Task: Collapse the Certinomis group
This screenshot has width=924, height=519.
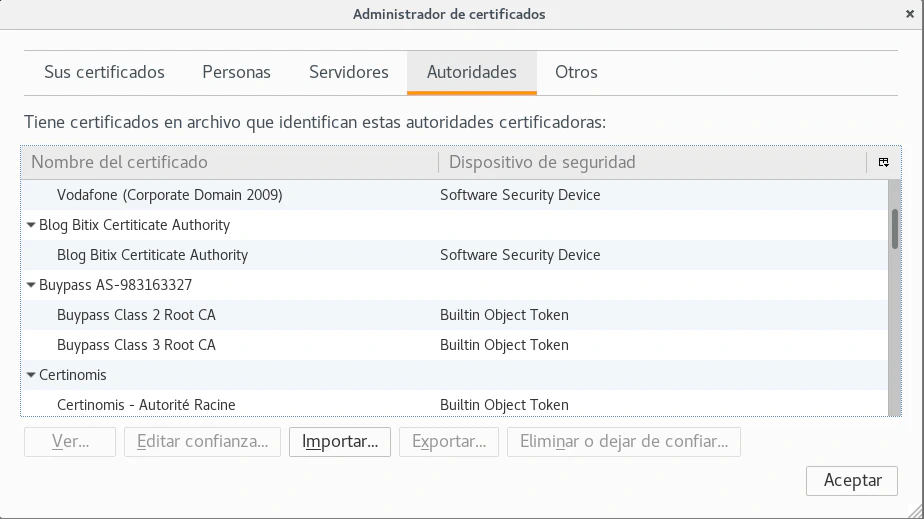Action: click(31, 376)
